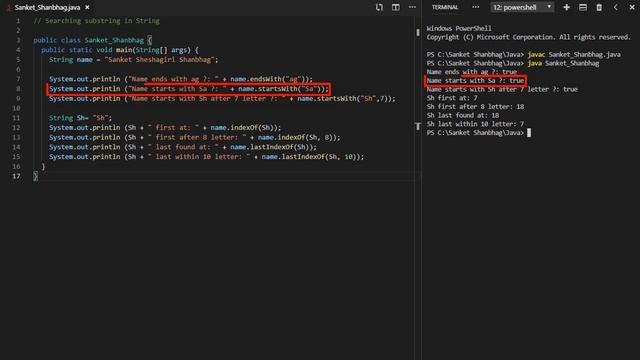This screenshot has width=640, height=360.
Task: Click the startsWith("Sa") println line
Action: point(189,89)
